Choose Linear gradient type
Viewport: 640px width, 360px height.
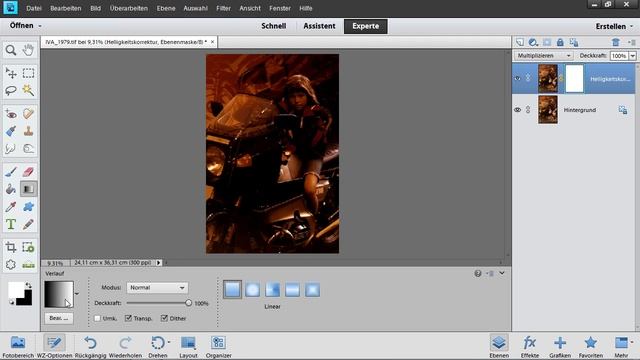[232, 289]
